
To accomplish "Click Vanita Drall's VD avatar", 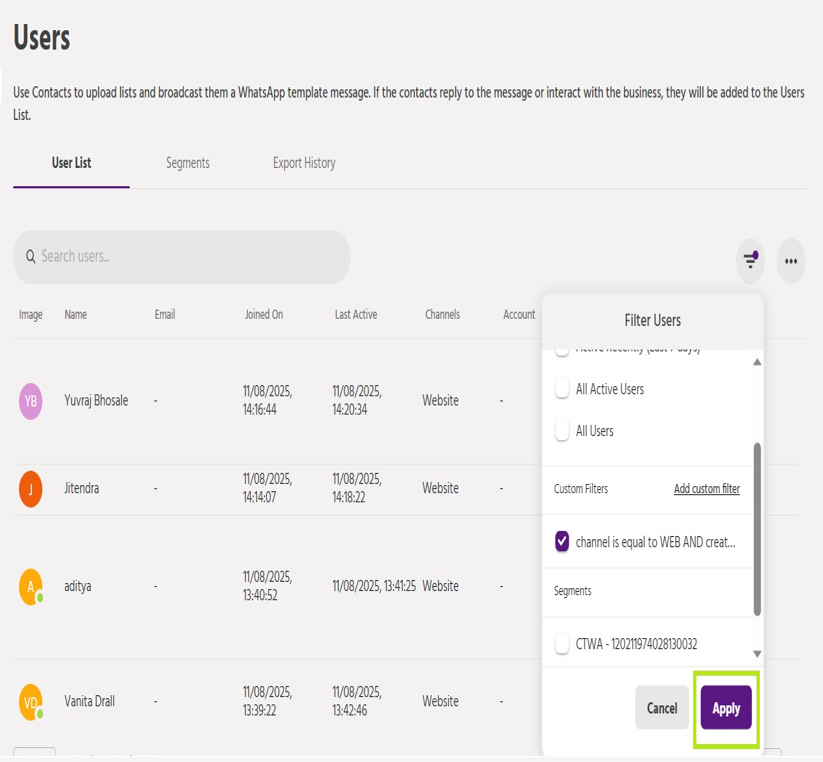I will pyautogui.click(x=31, y=702).
